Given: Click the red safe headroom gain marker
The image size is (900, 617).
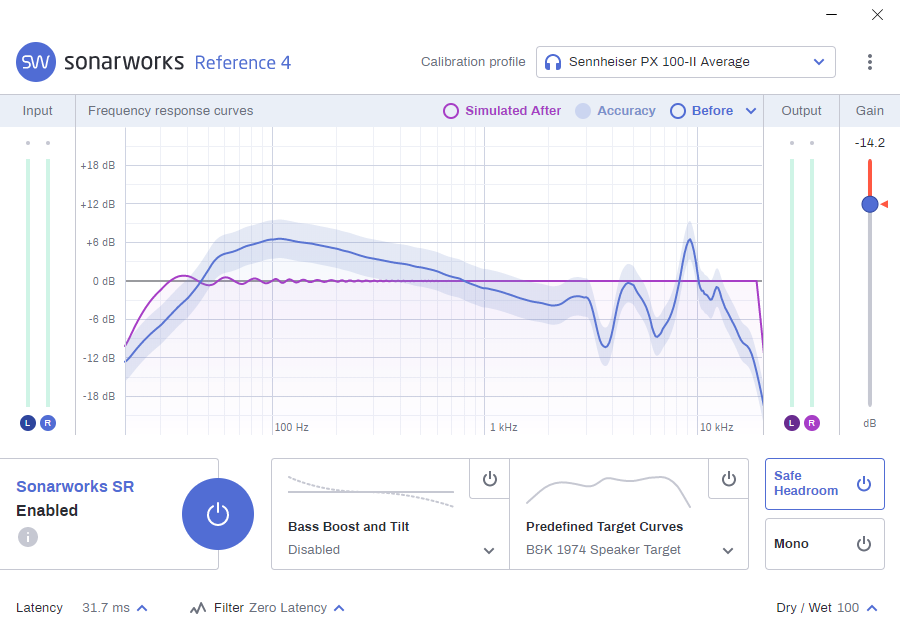Looking at the screenshot, I should click(x=885, y=204).
